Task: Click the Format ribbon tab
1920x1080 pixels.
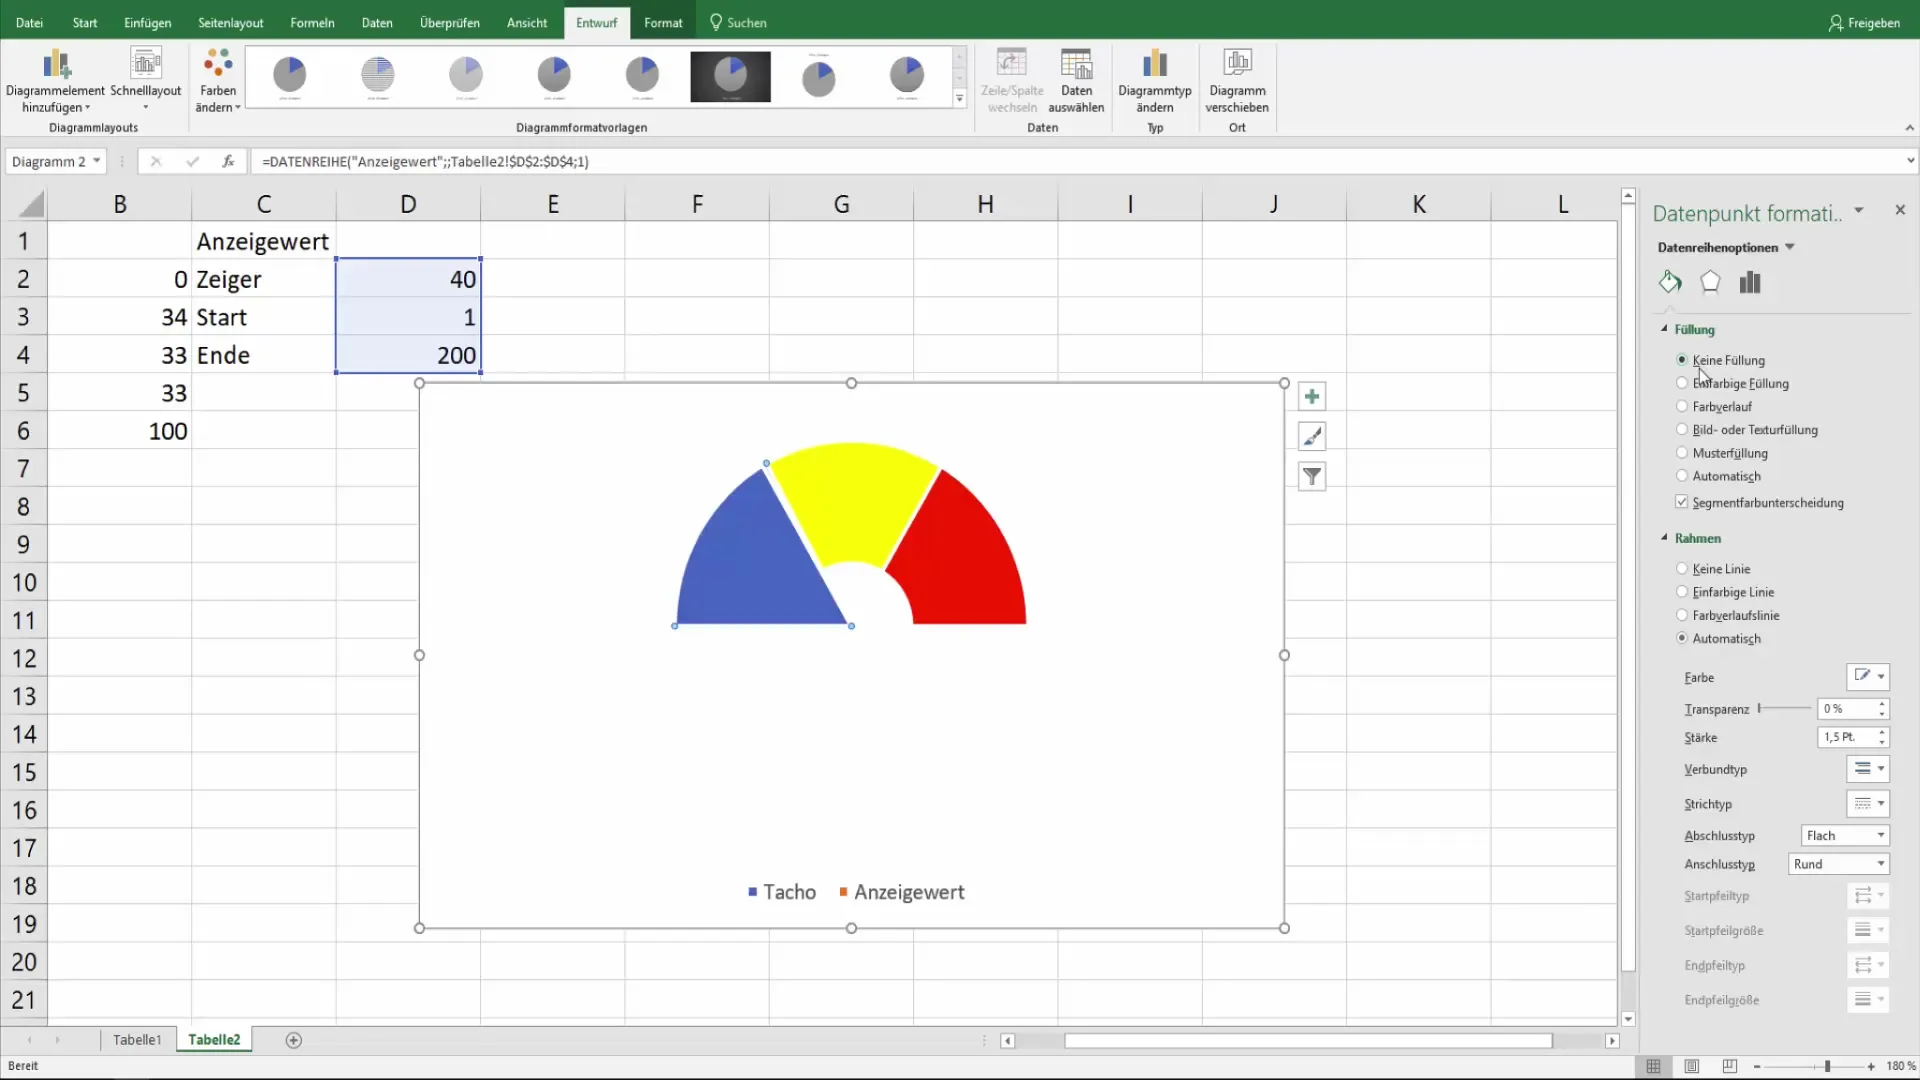Action: click(662, 22)
